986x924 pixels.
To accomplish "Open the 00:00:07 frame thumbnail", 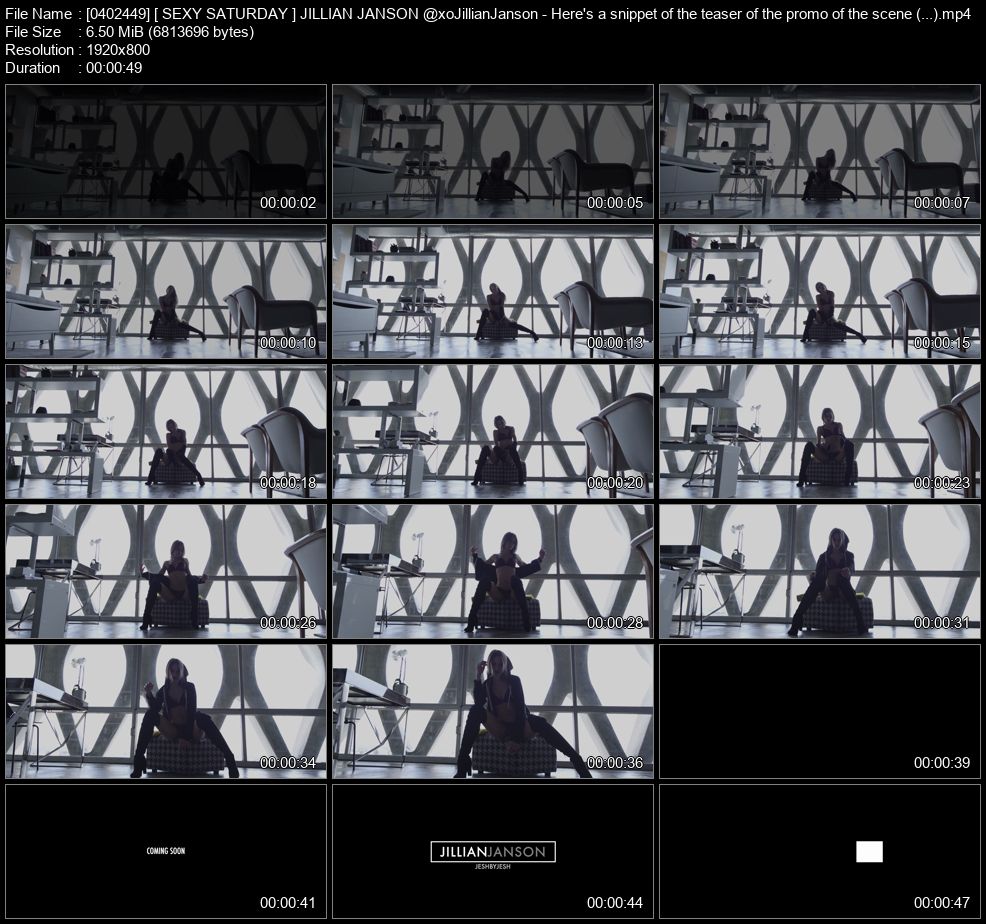I will [819, 151].
